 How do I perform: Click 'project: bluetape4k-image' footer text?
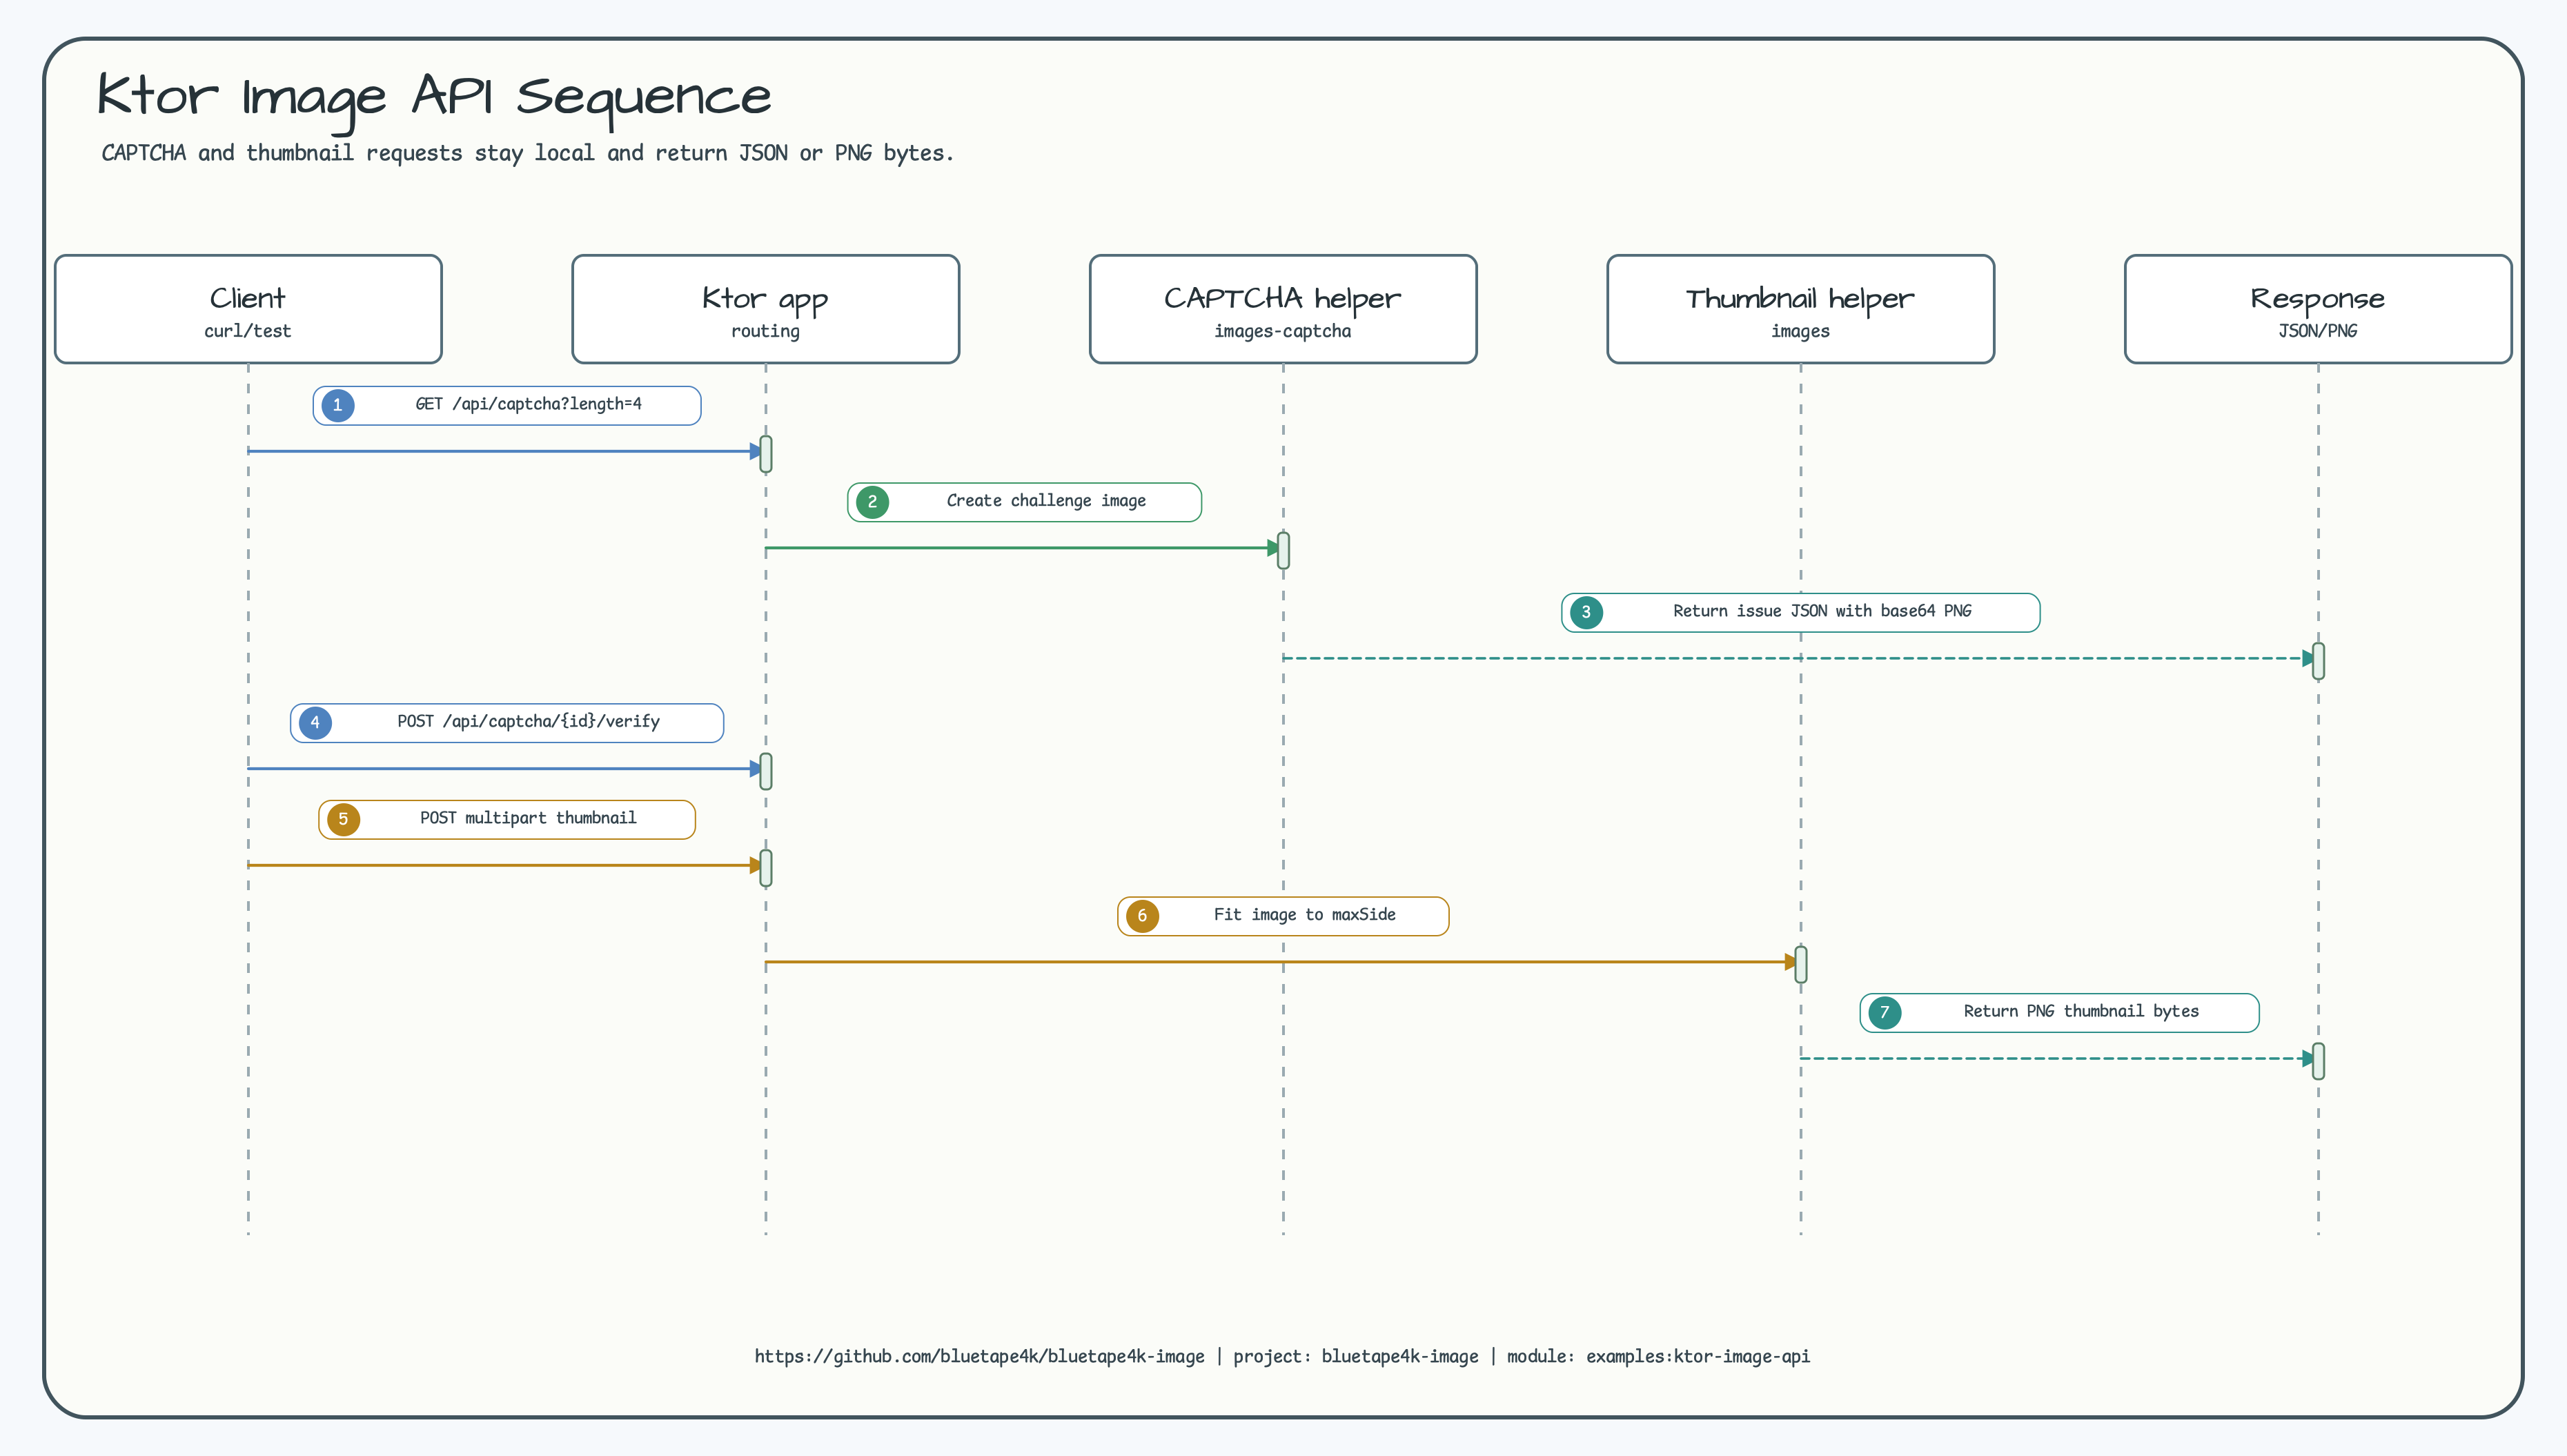pyautogui.click(x=1355, y=1356)
